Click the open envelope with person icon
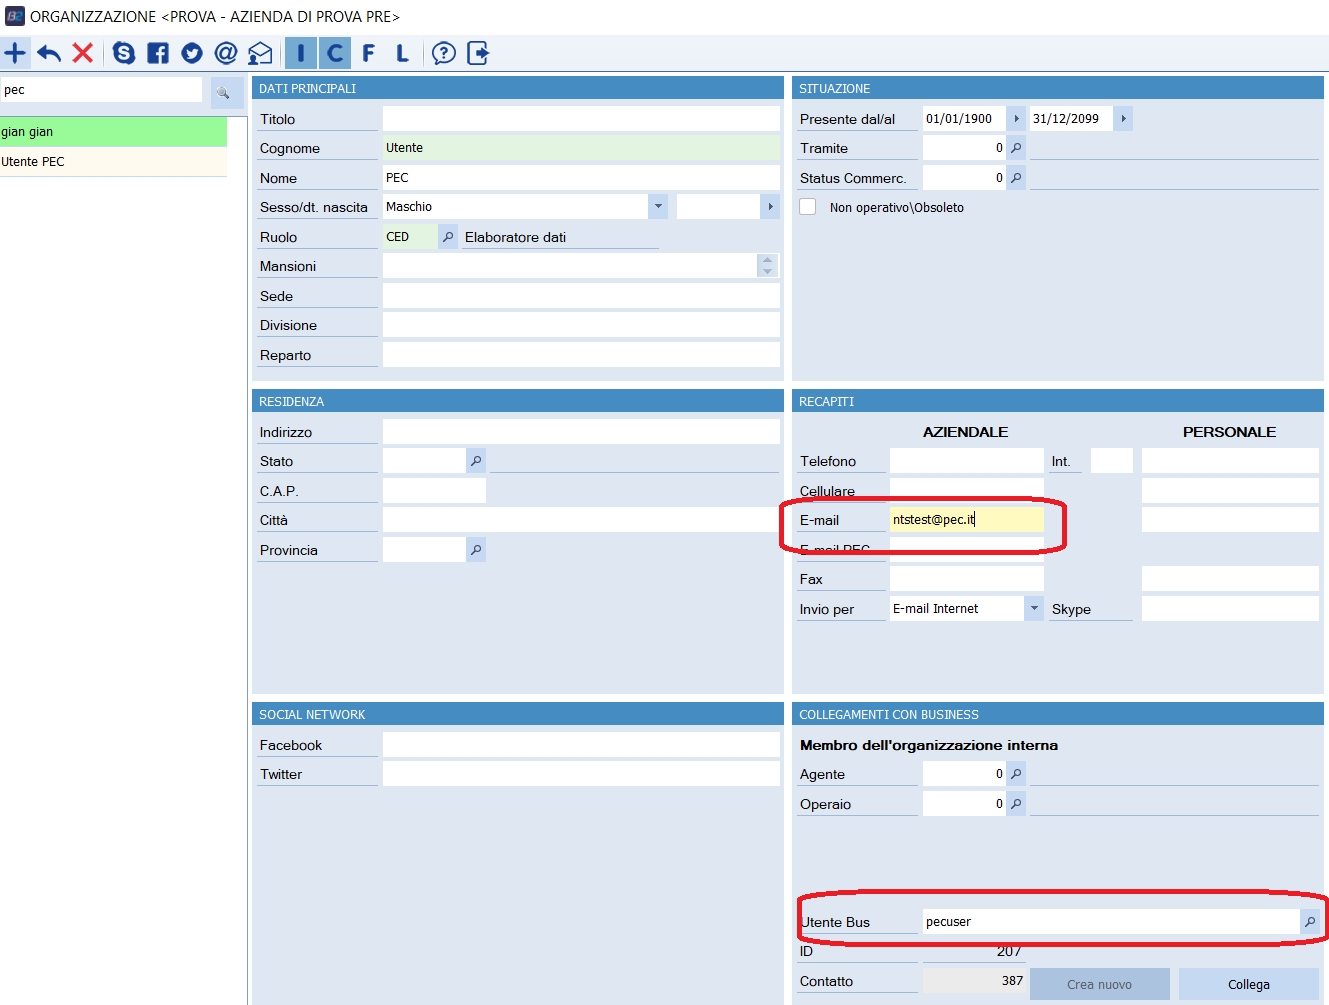Viewport: 1329px width, 1005px height. [260, 53]
